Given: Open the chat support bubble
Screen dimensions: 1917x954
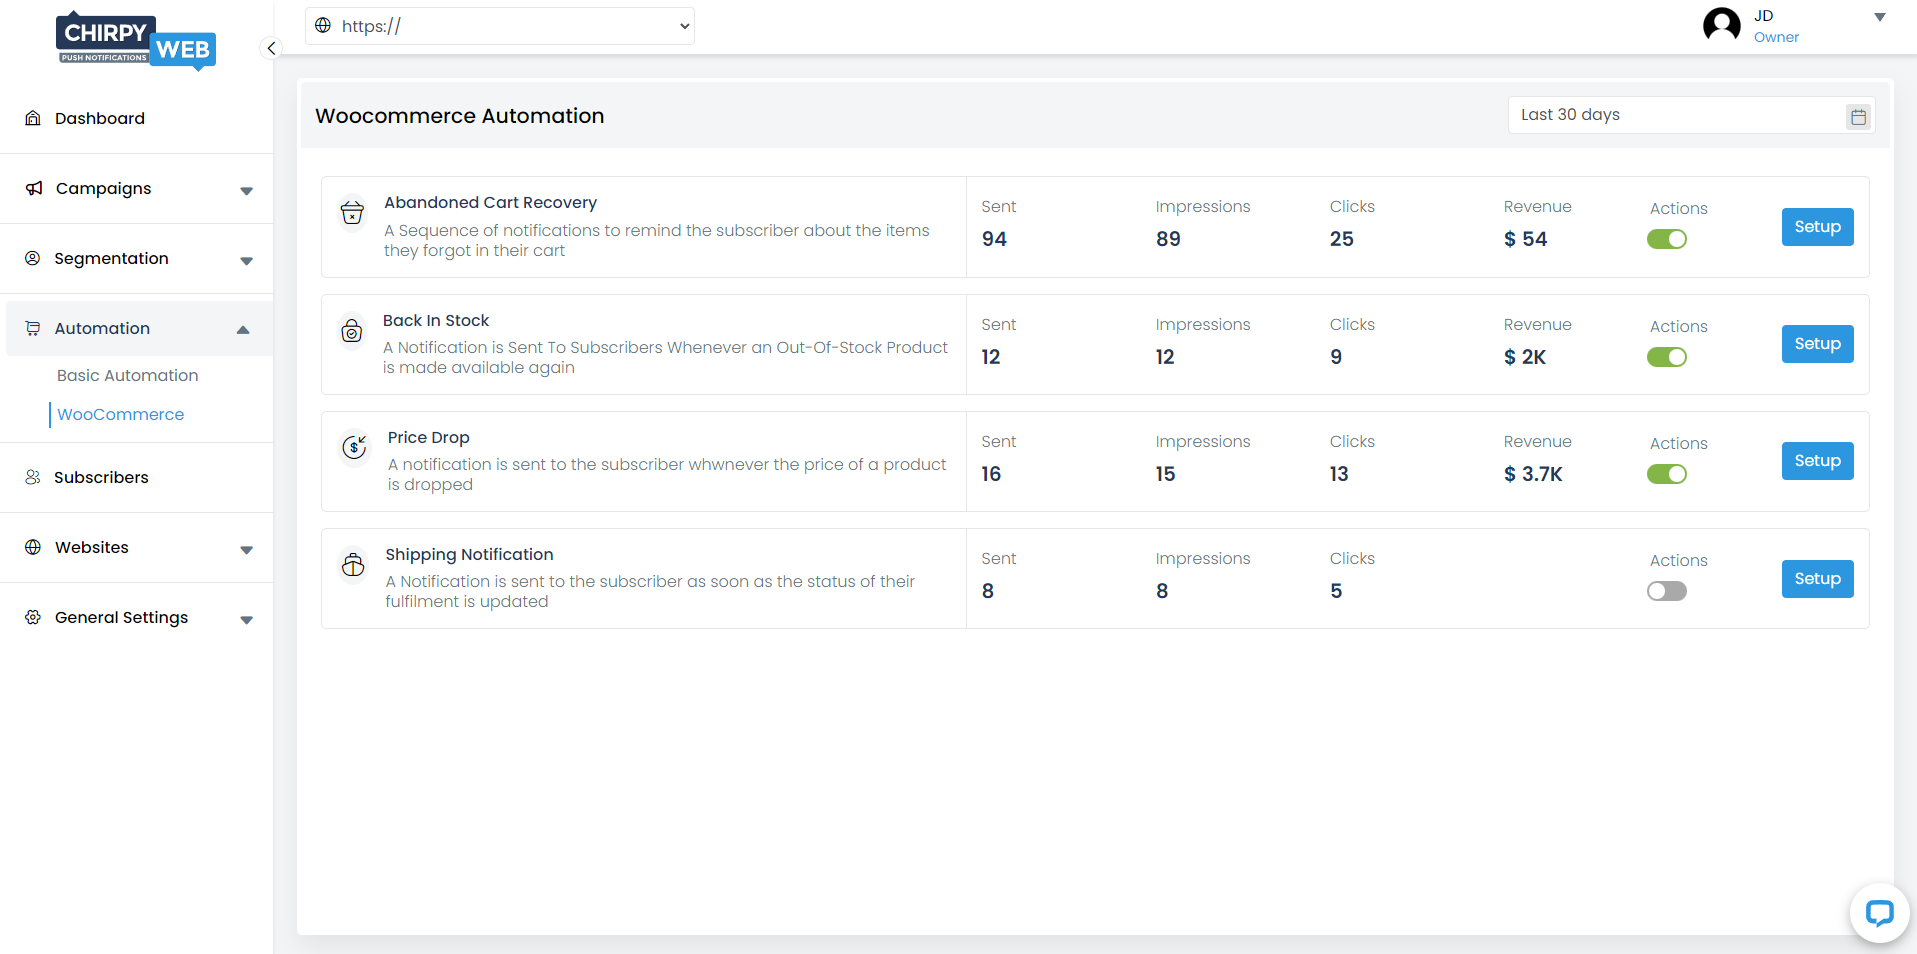Looking at the screenshot, I should 1879,913.
